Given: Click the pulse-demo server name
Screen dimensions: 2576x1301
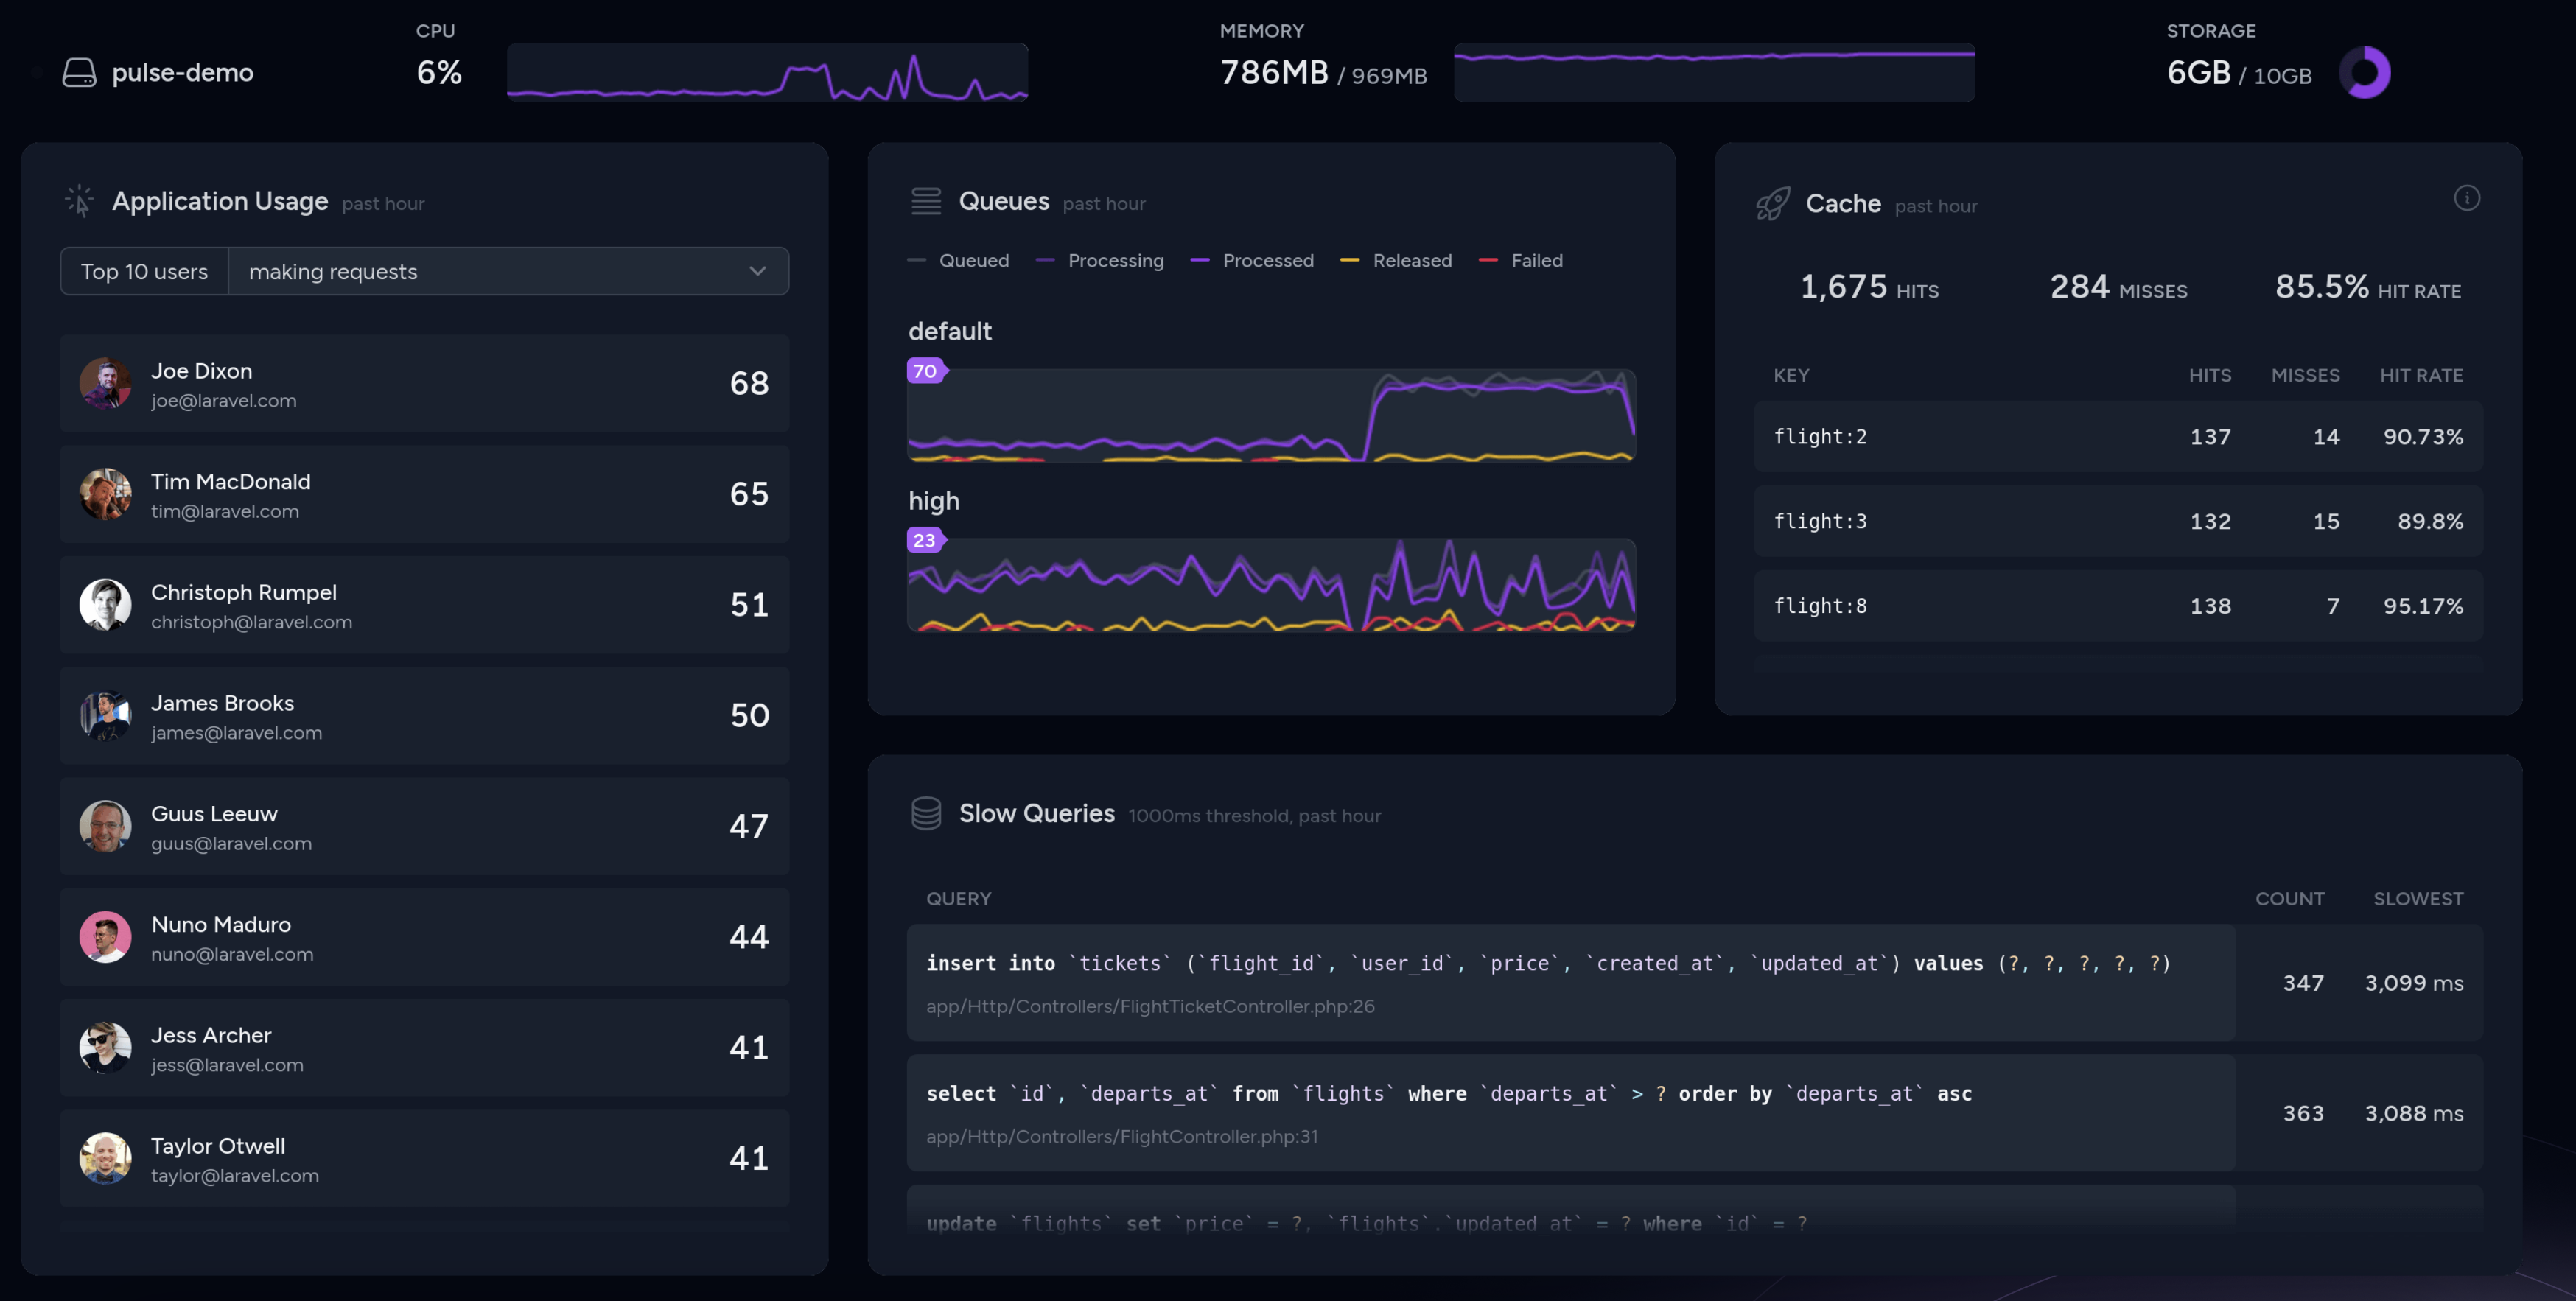Looking at the screenshot, I should [183, 72].
